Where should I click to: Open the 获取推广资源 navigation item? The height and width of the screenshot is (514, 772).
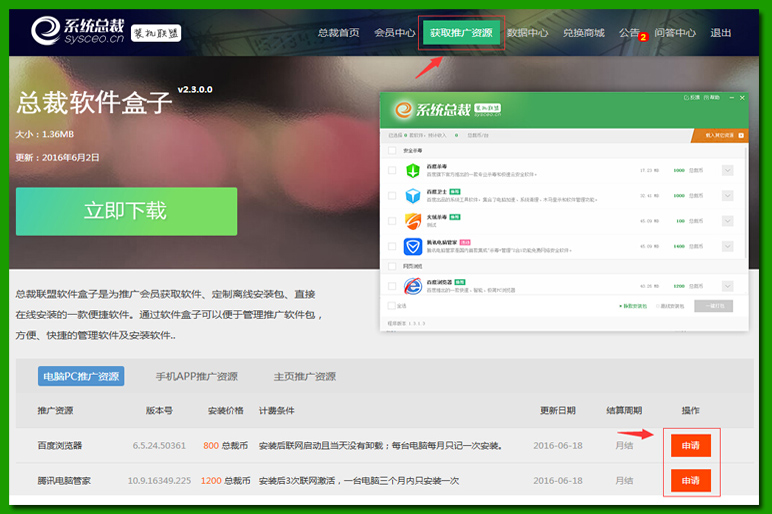point(461,32)
